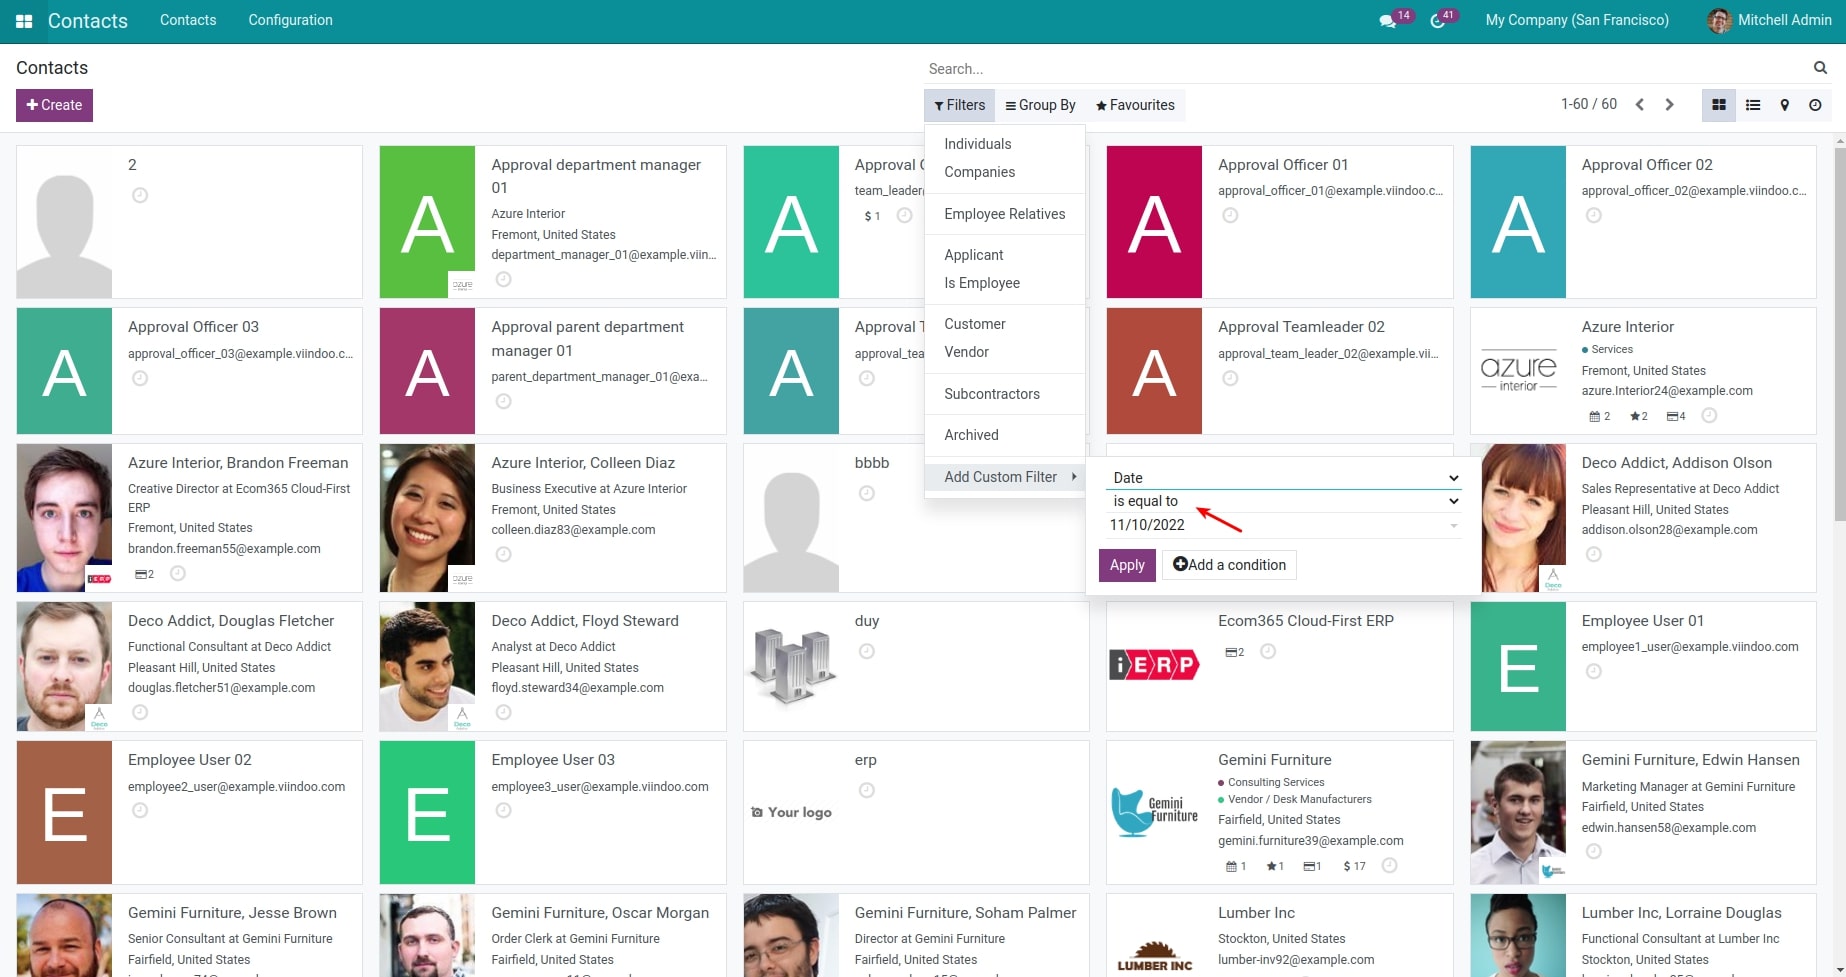Open the Favourites menu
Screen dimensions: 1846x977
(1135, 105)
